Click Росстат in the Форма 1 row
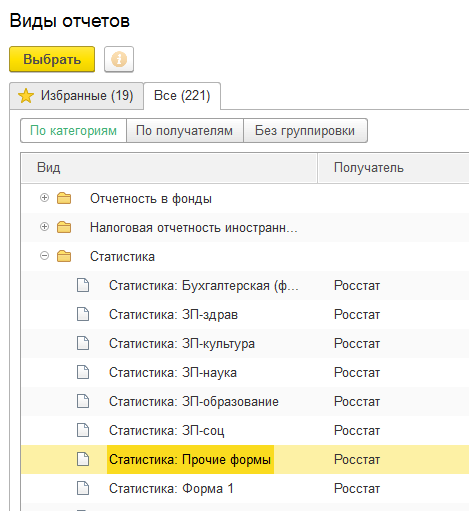This screenshot has height=511, width=469. (x=357, y=489)
